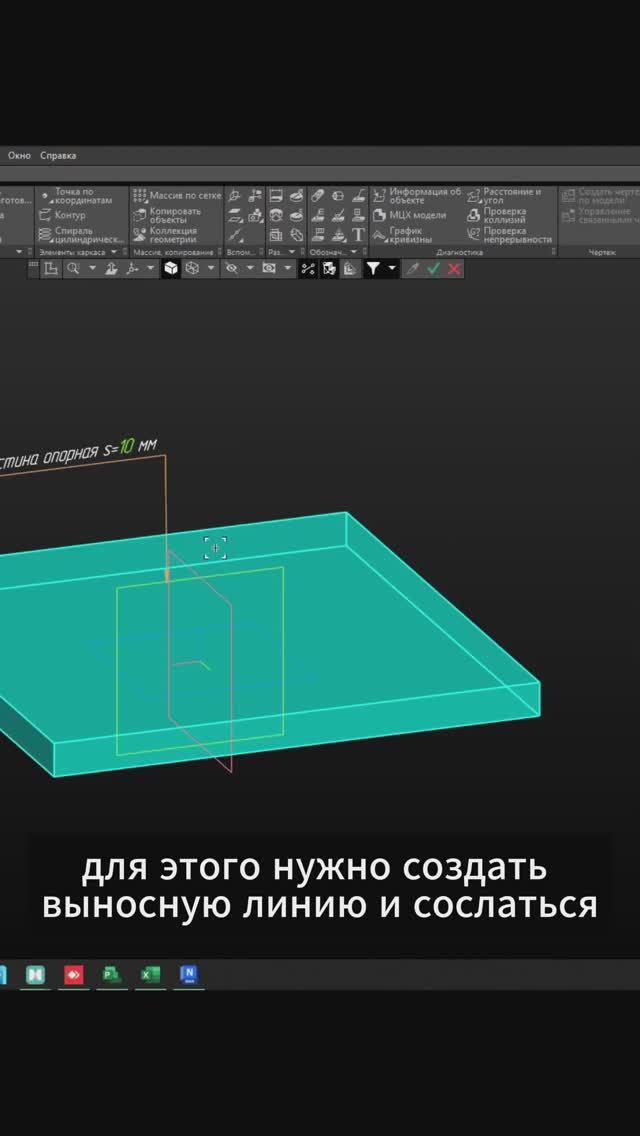Viewport: 640px width, 1136px height.
Task: Toggle hide objects eye icon
Action: click(231, 269)
